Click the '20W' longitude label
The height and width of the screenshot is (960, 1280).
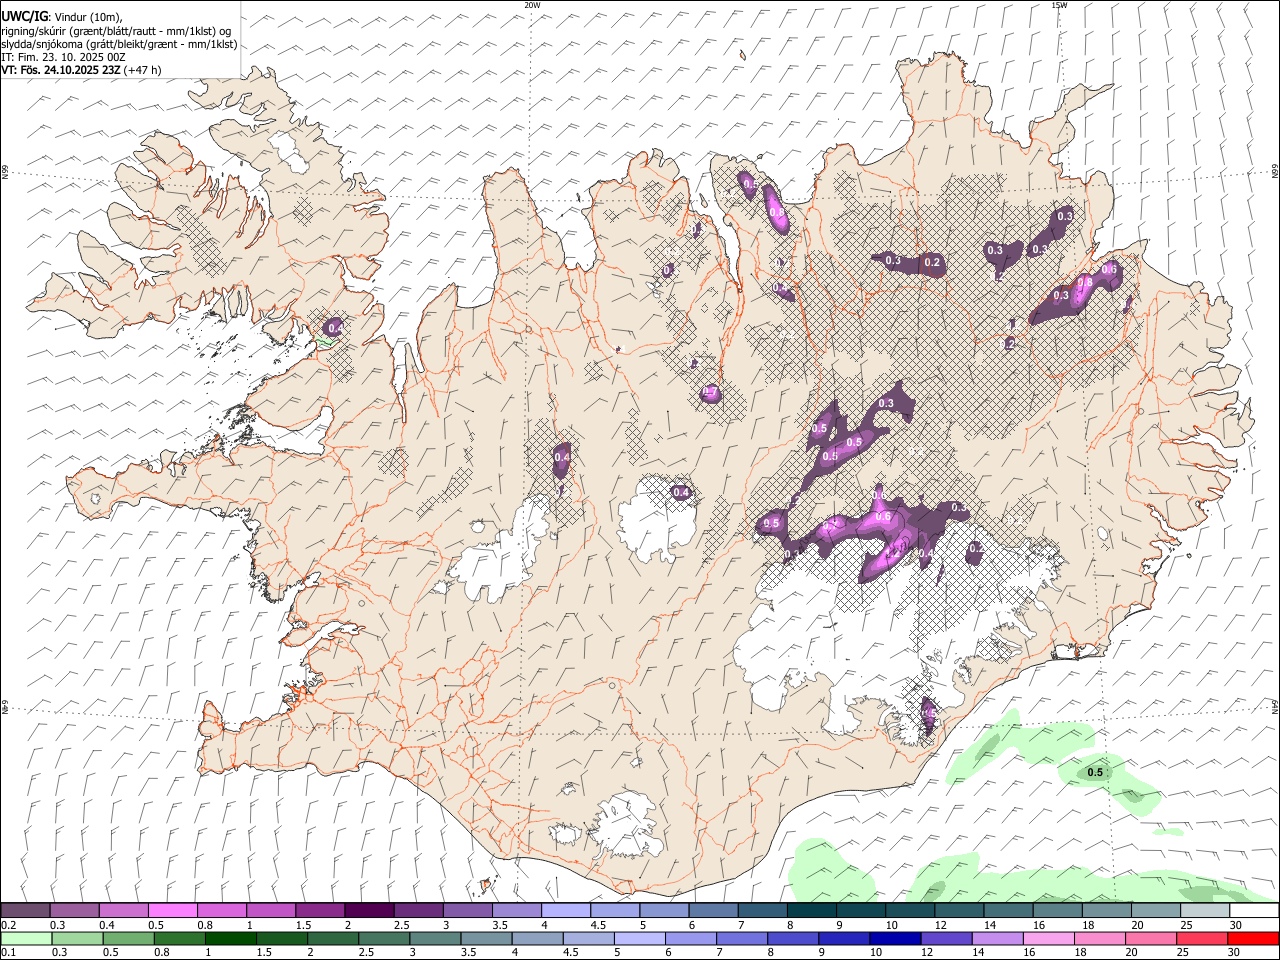click(x=532, y=5)
